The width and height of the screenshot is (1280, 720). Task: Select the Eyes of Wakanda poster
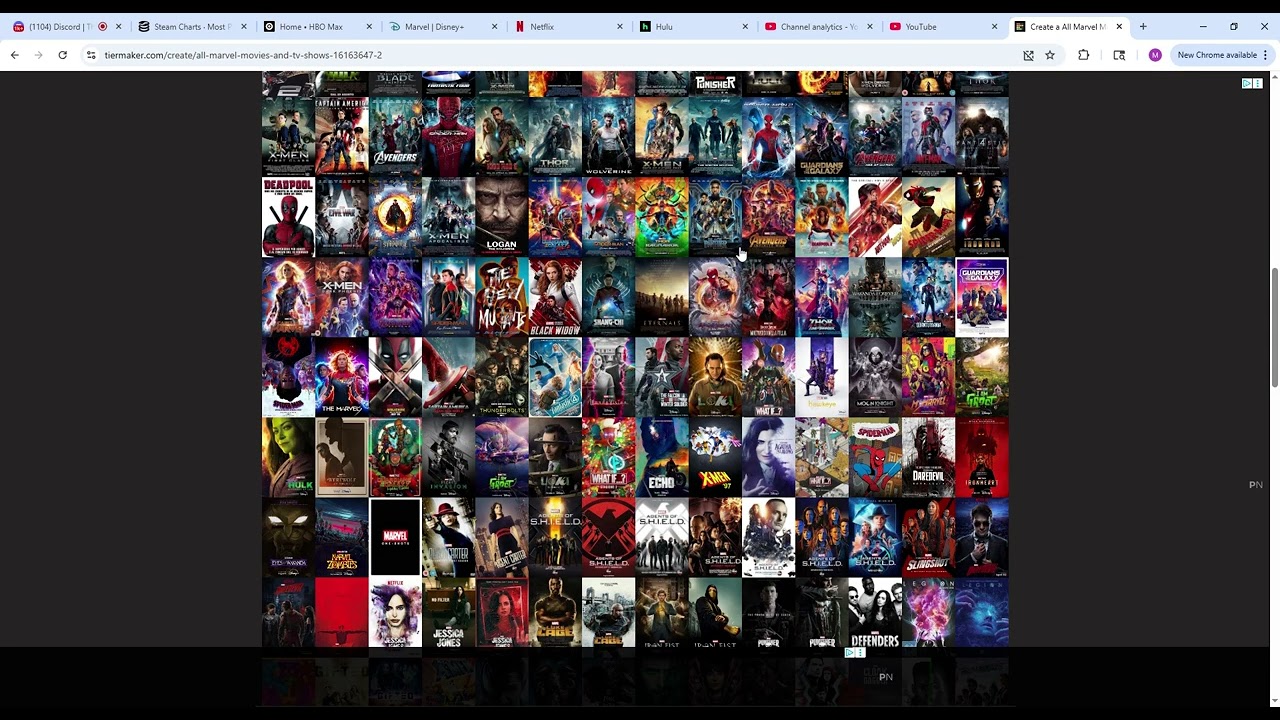(x=288, y=537)
